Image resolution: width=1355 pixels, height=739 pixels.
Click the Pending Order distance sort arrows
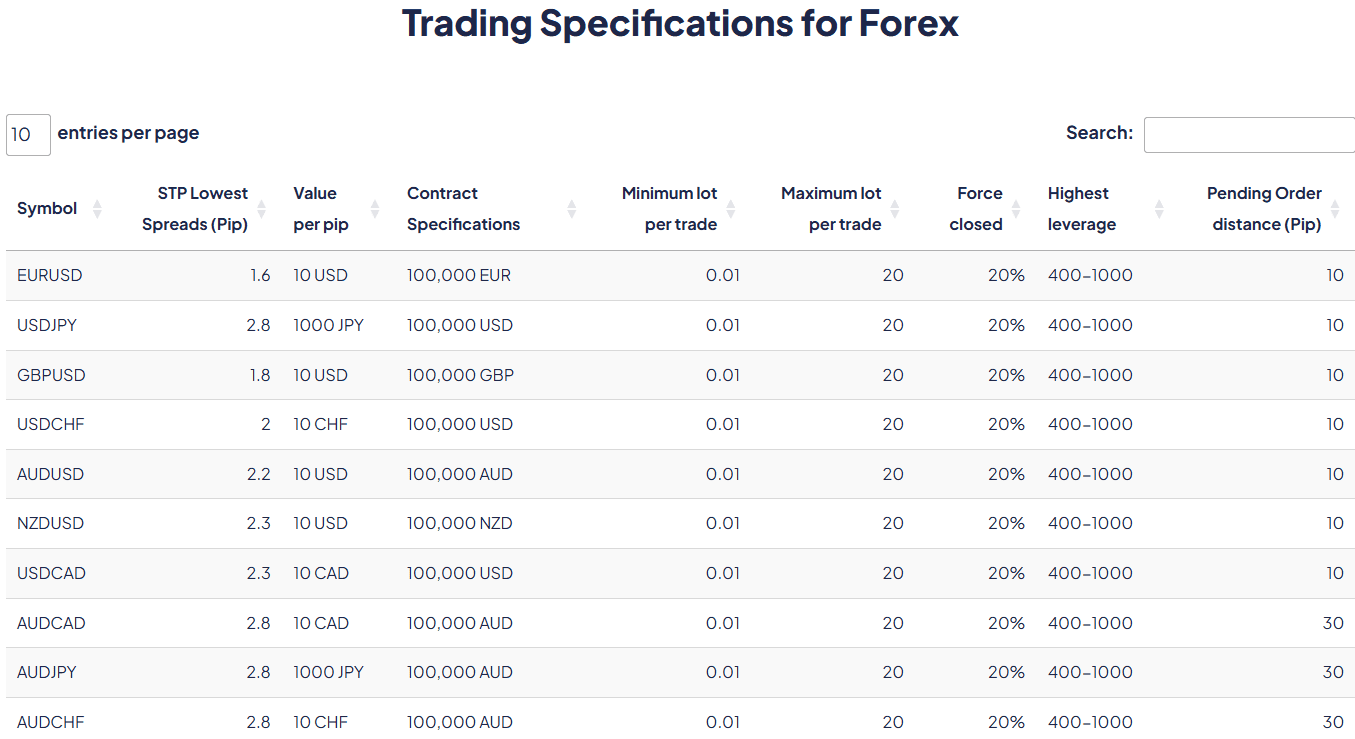pyautogui.click(x=1337, y=208)
